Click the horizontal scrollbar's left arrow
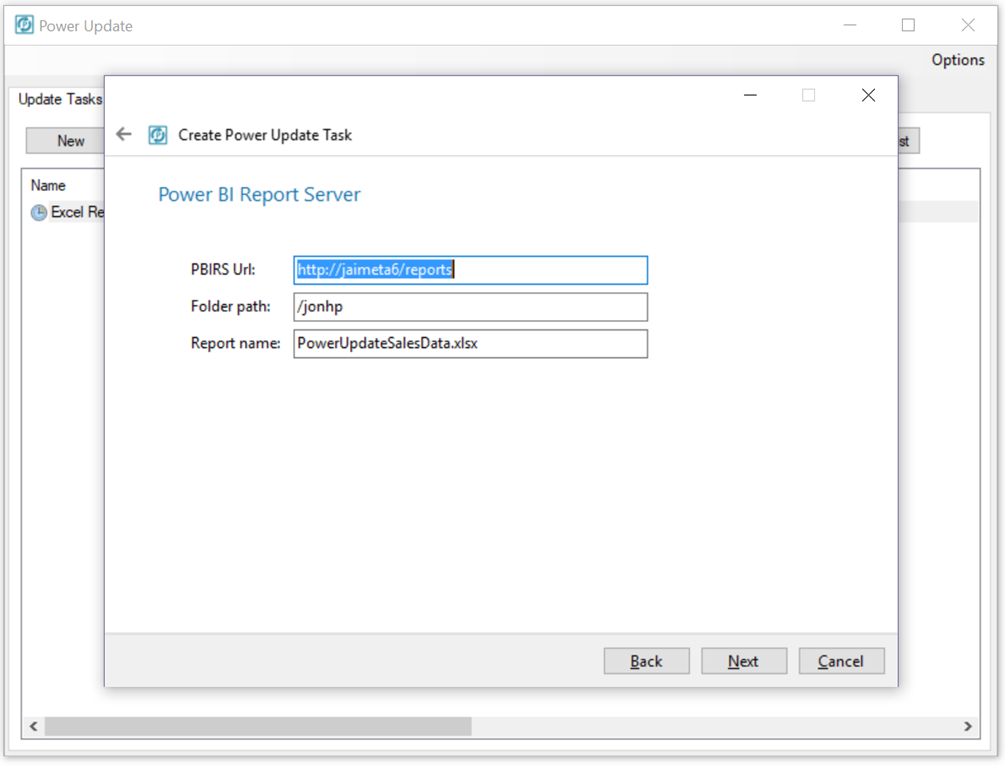 [34, 726]
